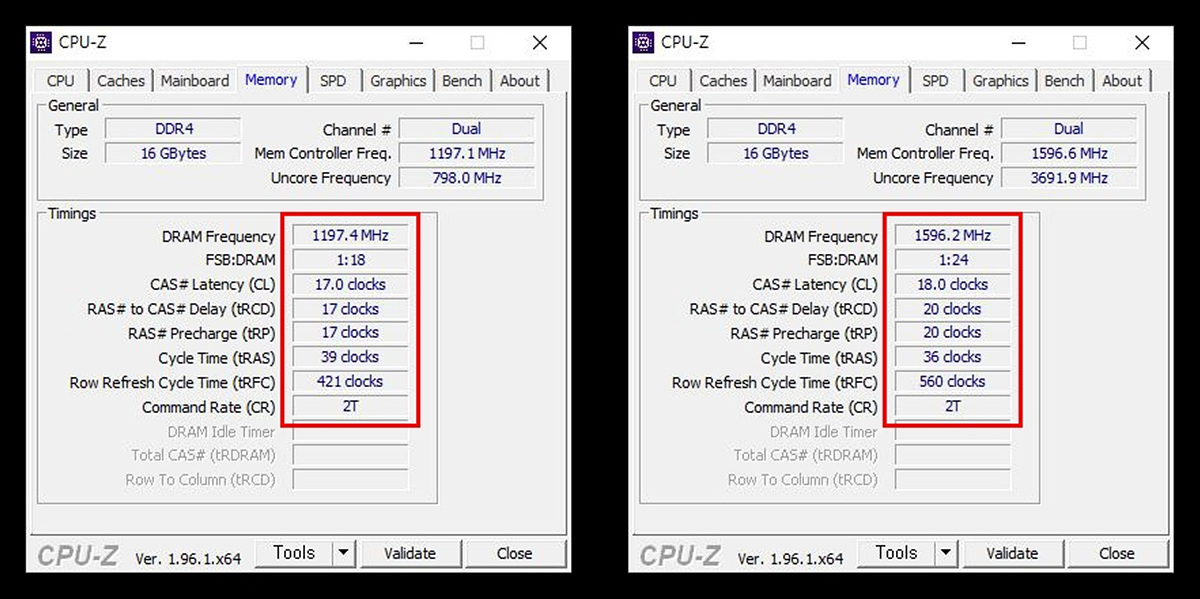This screenshot has height=599, width=1200.
Task: Click Size field 16 GBytes in right window
Action: pos(775,153)
